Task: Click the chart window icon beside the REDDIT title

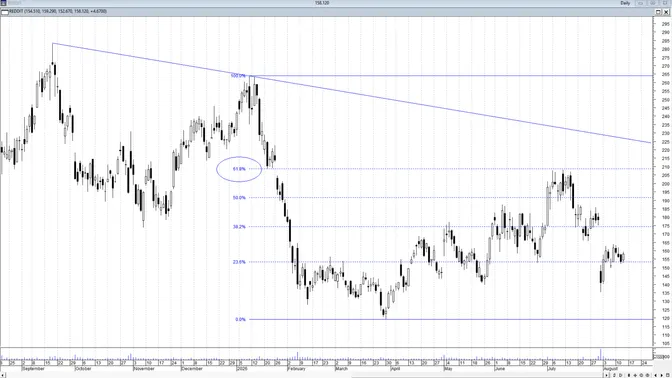Action: click(x=5, y=12)
